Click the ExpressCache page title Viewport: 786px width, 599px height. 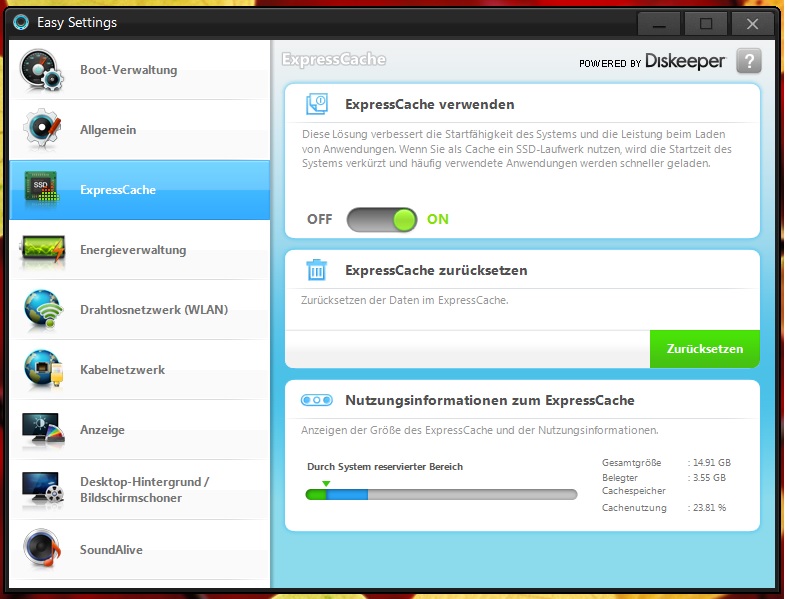[x=334, y=59]
